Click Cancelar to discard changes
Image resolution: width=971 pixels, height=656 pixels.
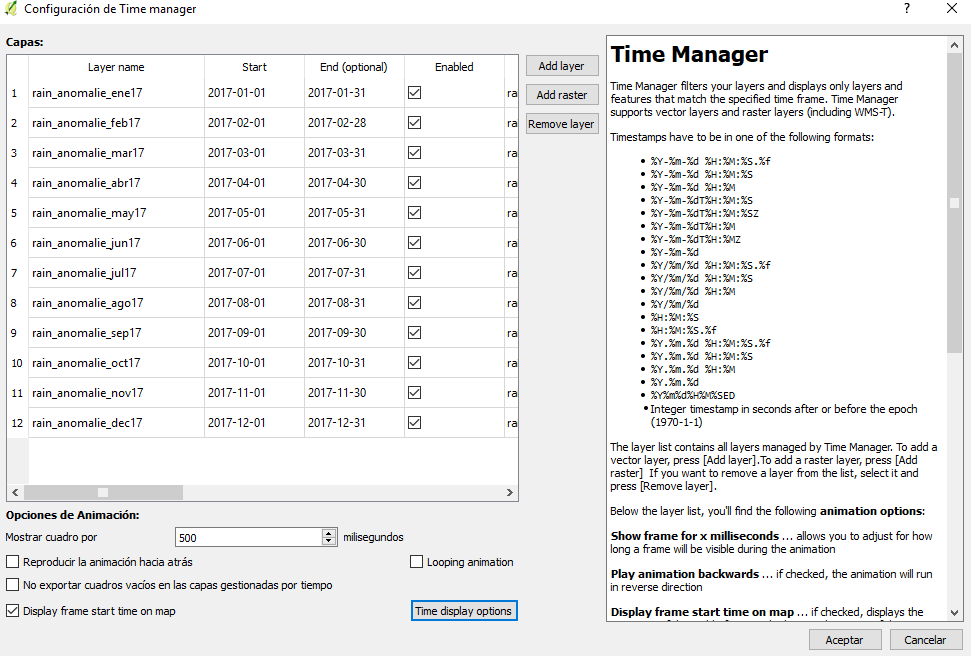point(925,640)
